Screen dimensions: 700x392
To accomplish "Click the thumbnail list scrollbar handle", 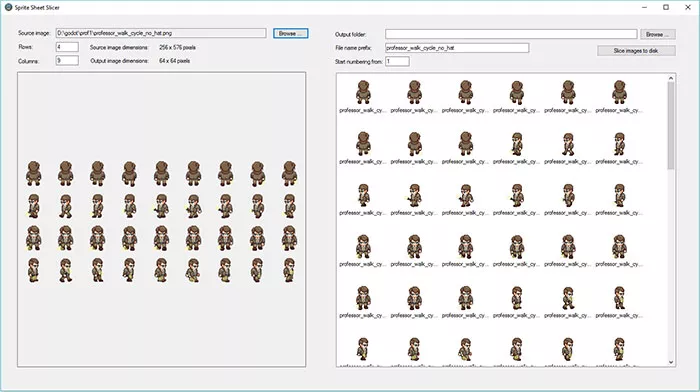I will tap(671, 126).
